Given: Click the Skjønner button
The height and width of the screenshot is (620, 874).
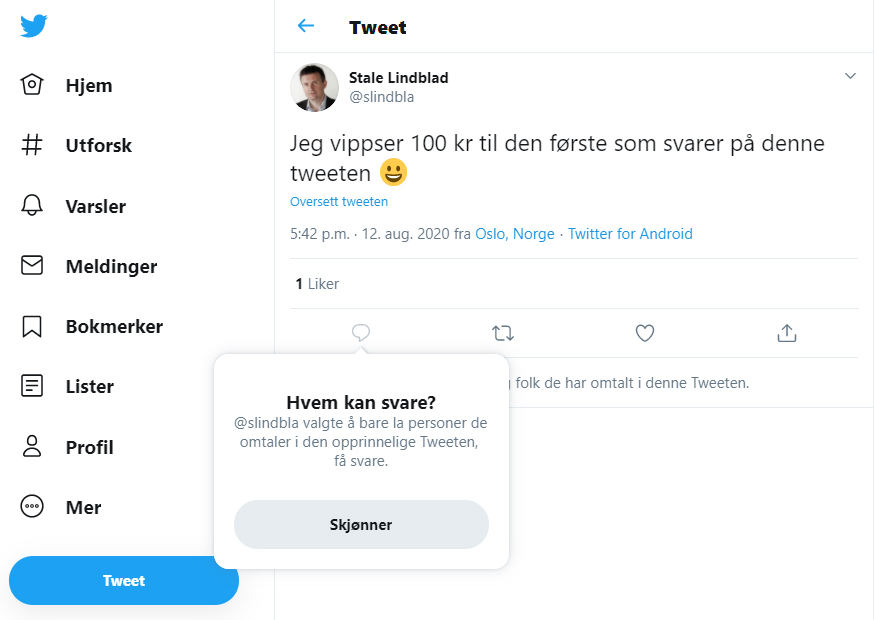Looking at the screenshot, I should (x=361, y=524).
